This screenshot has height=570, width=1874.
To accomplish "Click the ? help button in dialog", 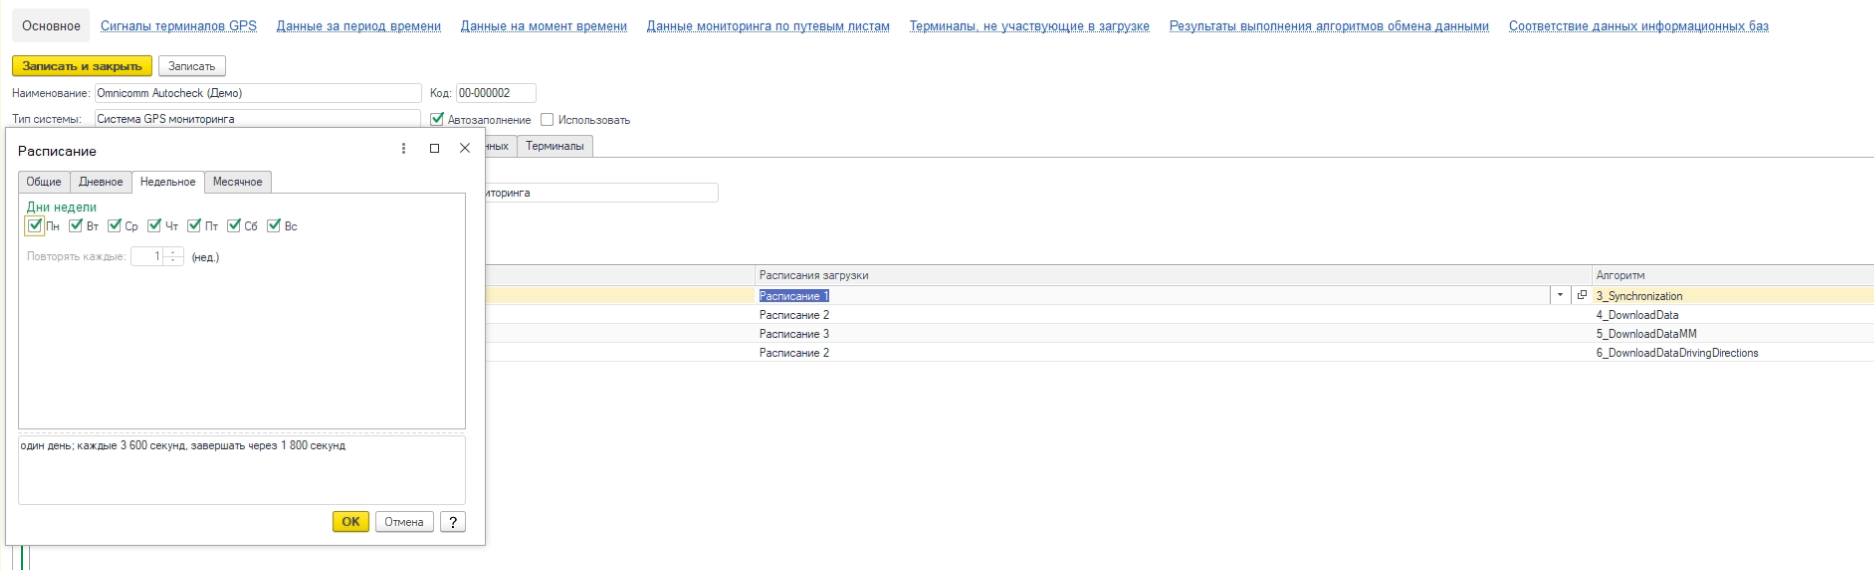I will coord(453,522).
